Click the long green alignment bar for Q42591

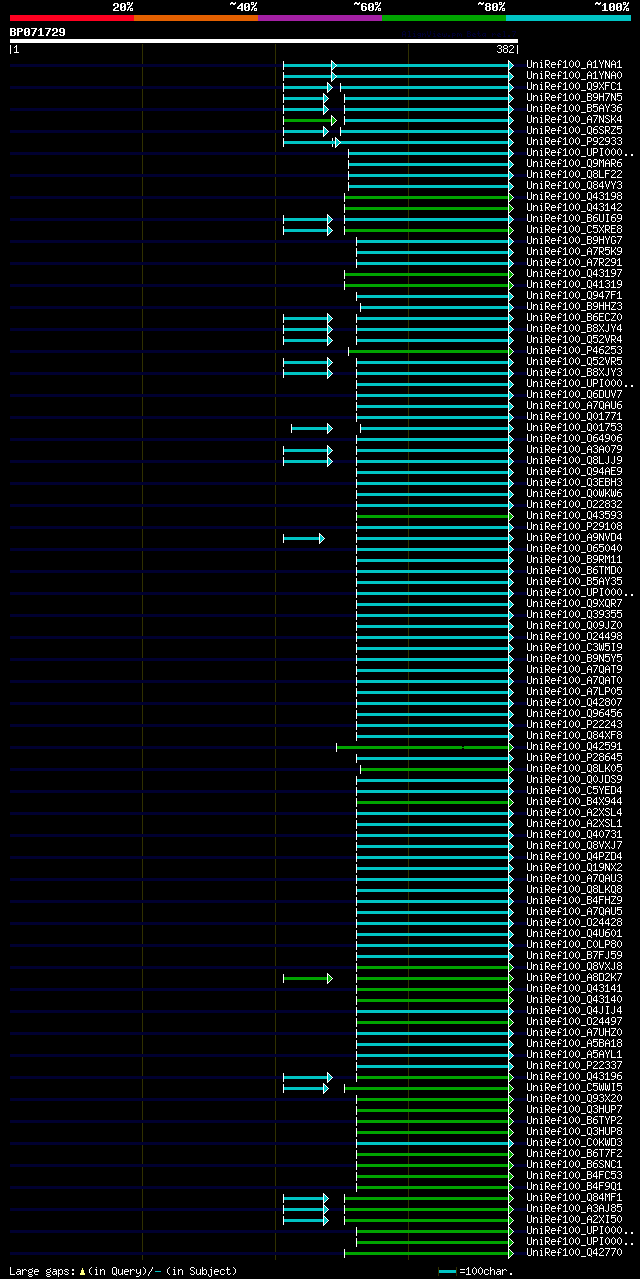[x=425, y=747]
